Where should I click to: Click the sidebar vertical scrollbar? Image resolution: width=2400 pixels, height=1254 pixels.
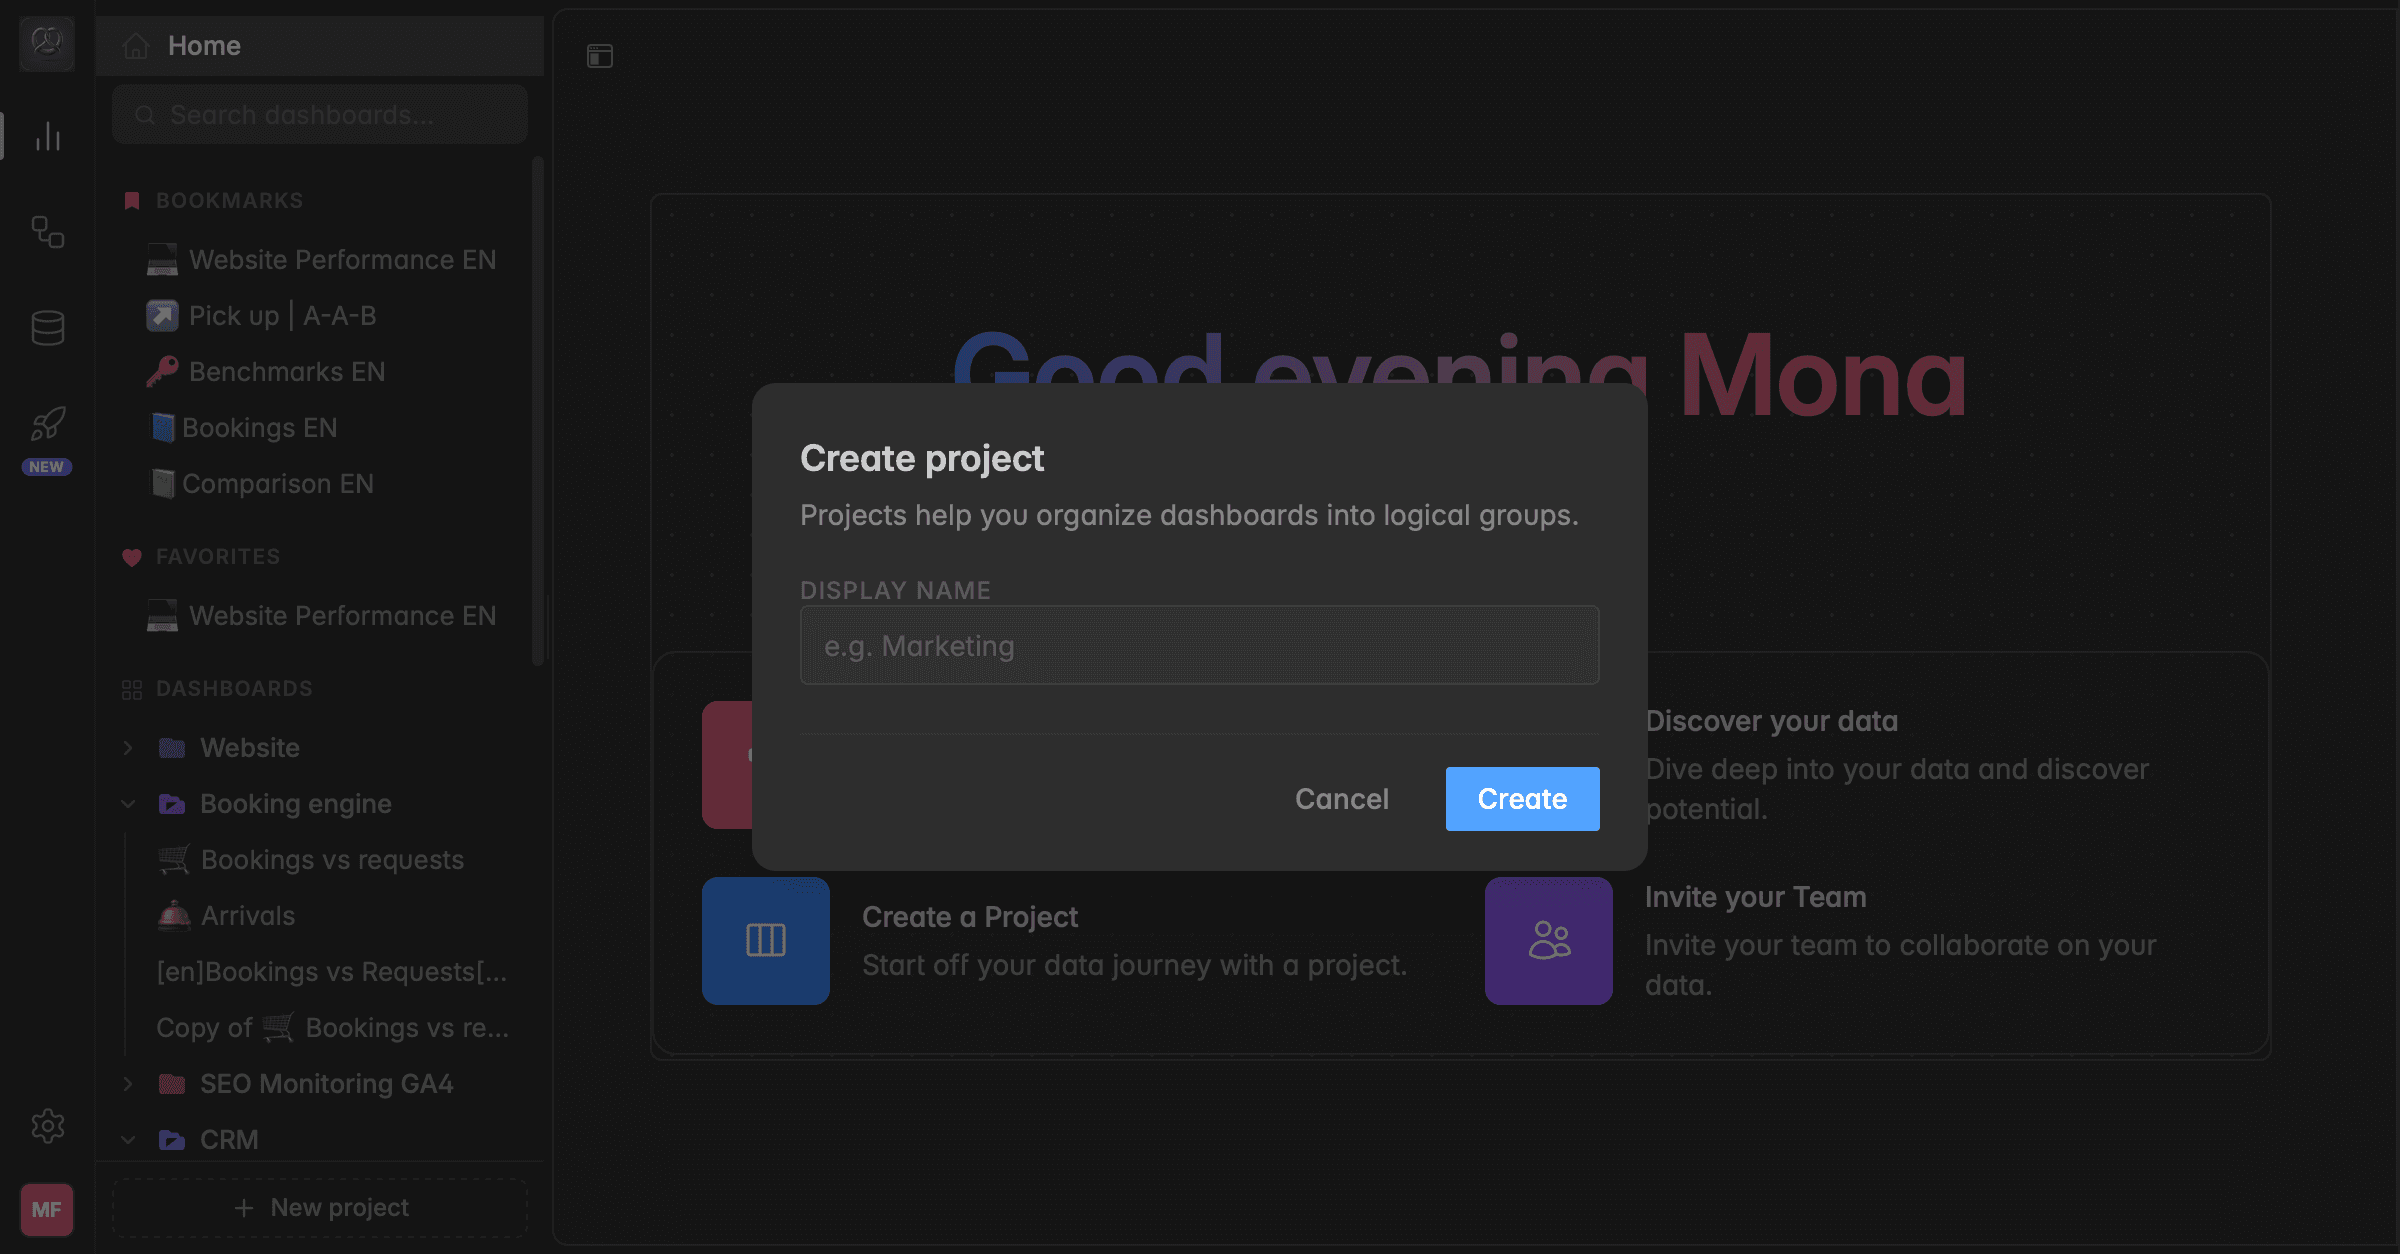pyautogui.click(x=538, y=410)
